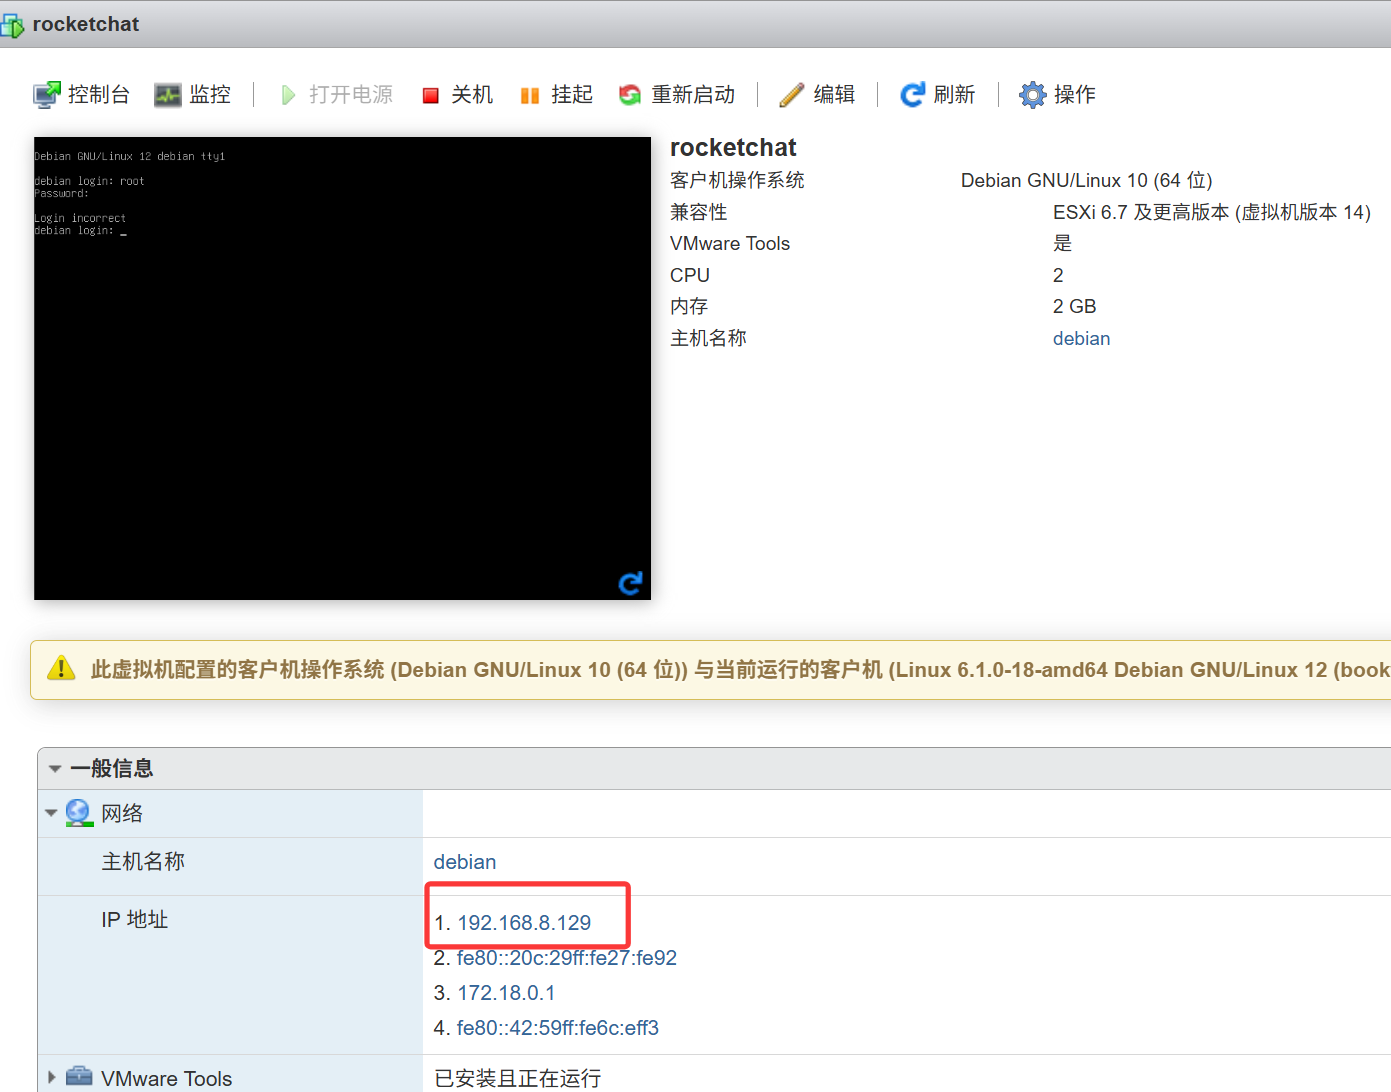This screenshot has width=1391, height=1092.
Task: Click the VMware Tools toolbox icon
Action: (x=79, y=1077)
